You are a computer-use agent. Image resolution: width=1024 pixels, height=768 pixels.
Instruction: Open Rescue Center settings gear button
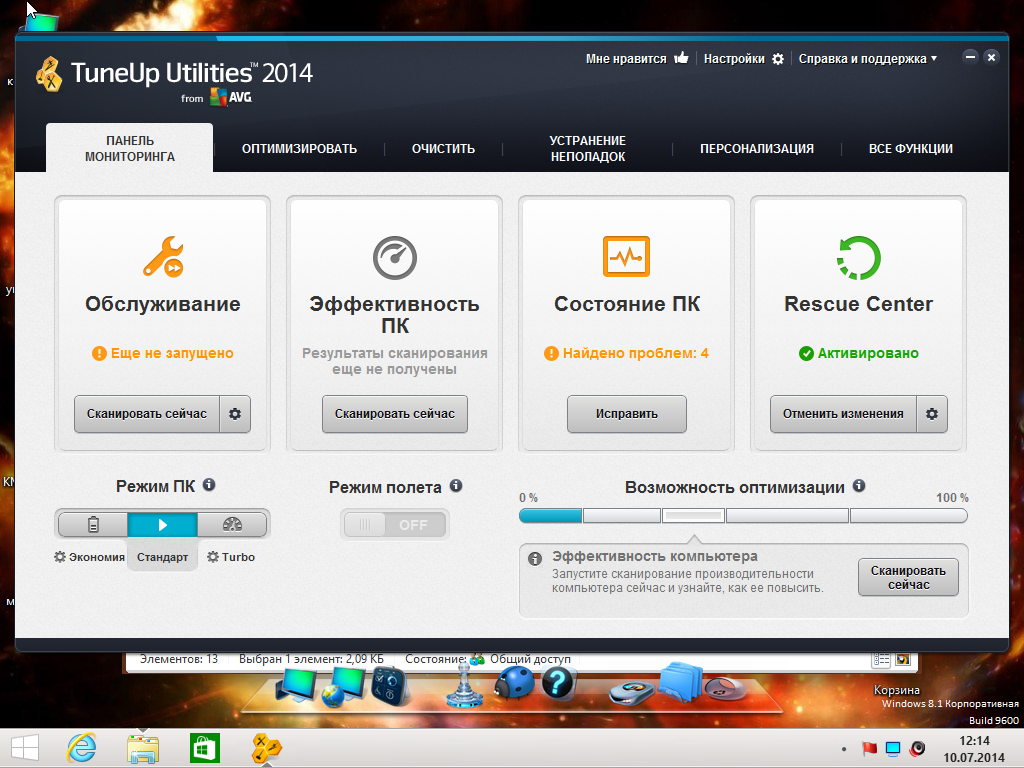click(x=932, y=413)
